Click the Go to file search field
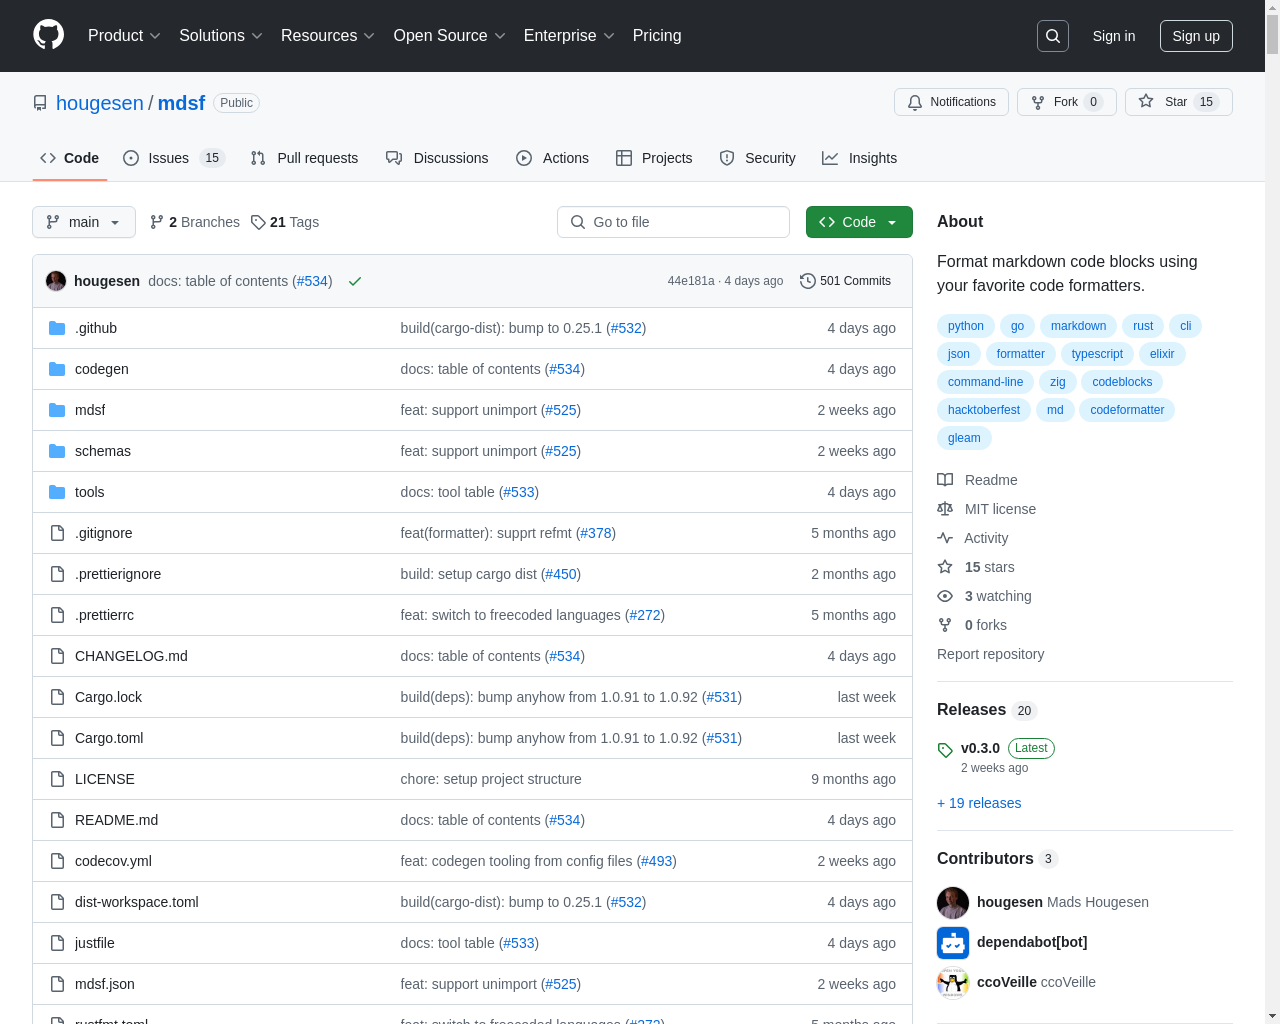The height and width of the screenshot is (1024, 1280). 673,222
